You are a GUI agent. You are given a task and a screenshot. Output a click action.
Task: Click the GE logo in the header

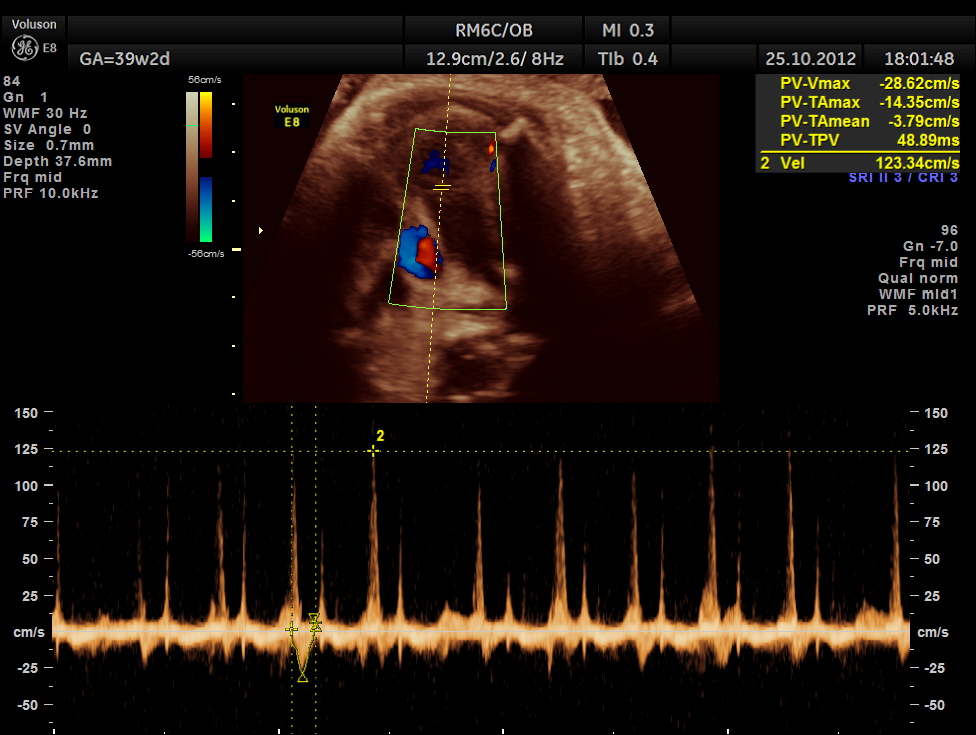tap(25, 48)
